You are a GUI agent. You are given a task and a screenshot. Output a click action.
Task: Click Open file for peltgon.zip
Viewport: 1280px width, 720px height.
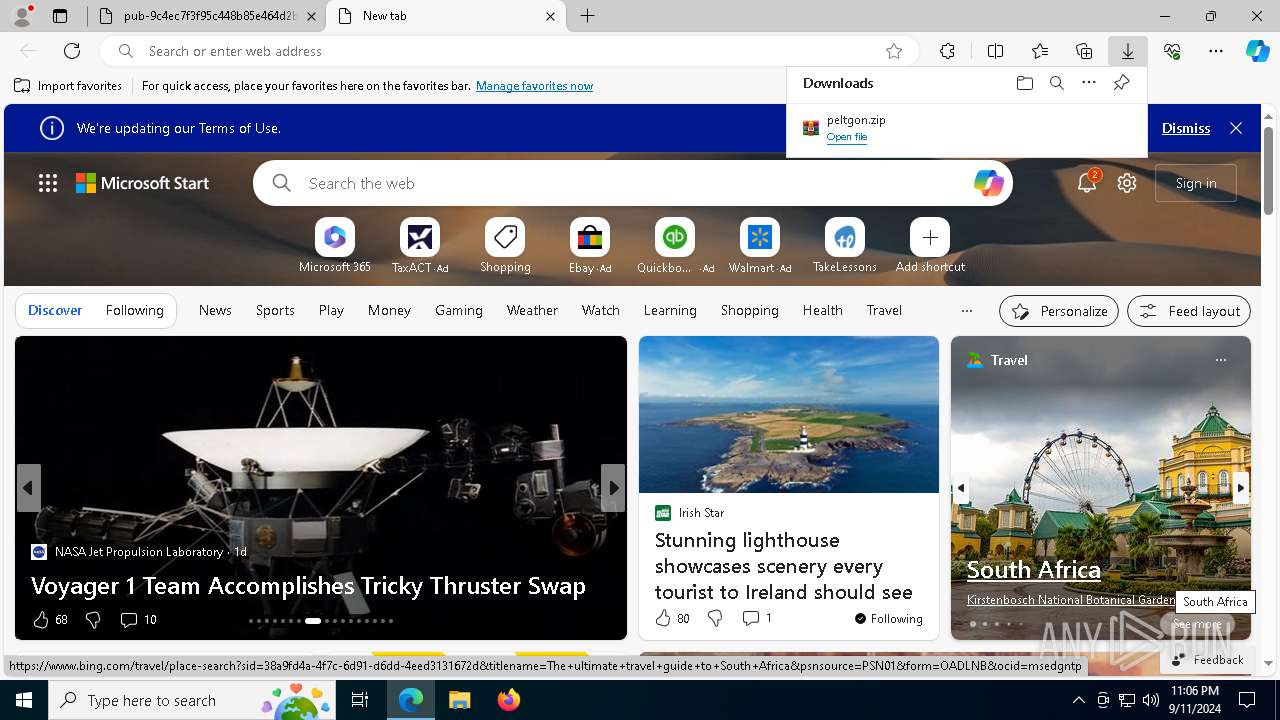846,137
